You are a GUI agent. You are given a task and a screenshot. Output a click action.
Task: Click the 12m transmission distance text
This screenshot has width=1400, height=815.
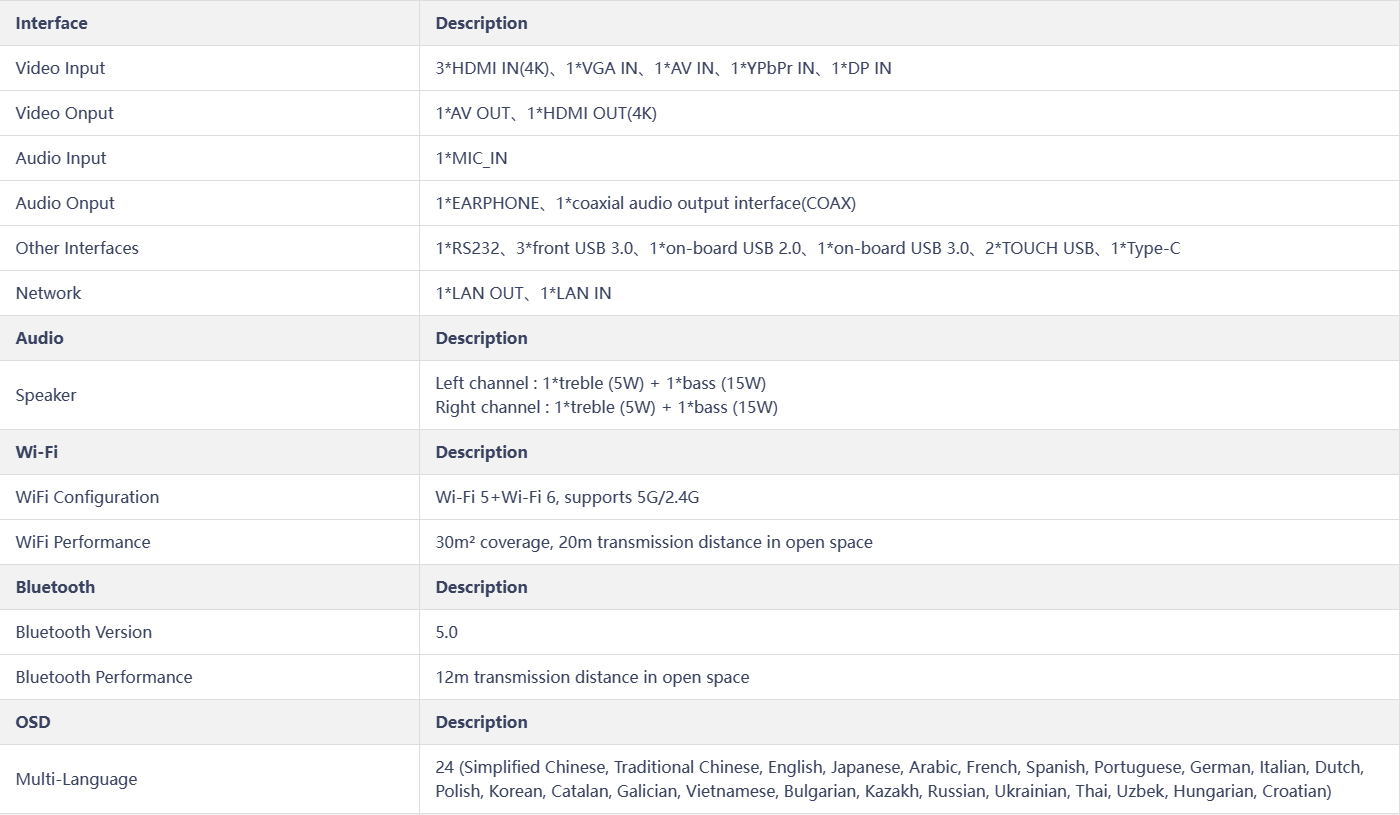pos(592,677)
